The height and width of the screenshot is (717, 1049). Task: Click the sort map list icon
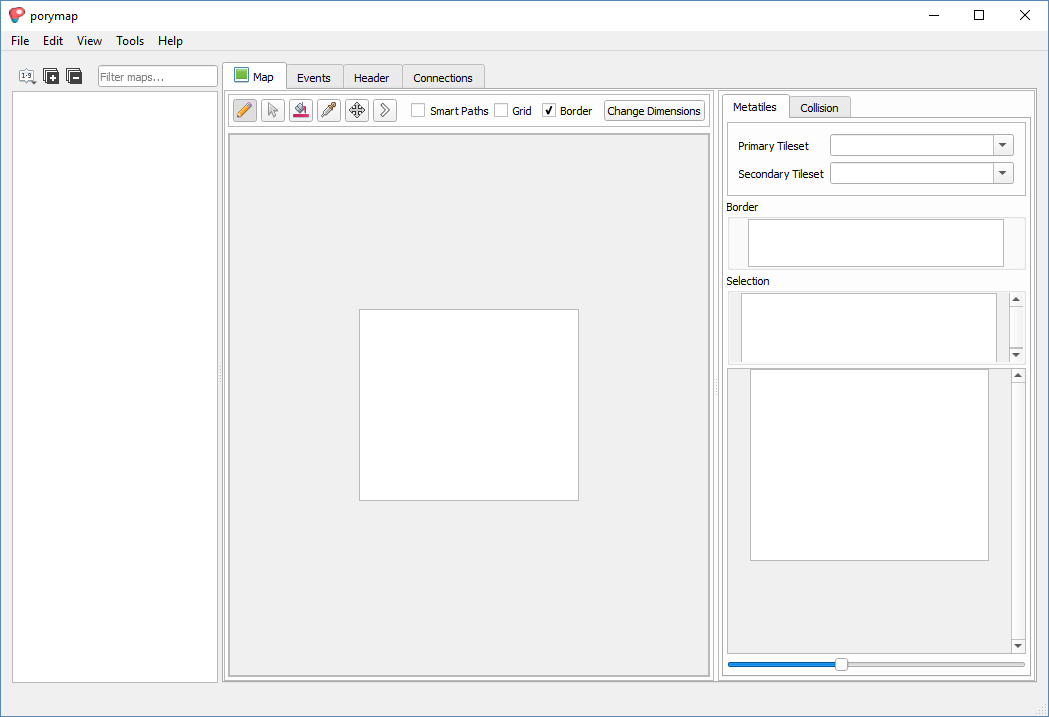coord(27,76)
